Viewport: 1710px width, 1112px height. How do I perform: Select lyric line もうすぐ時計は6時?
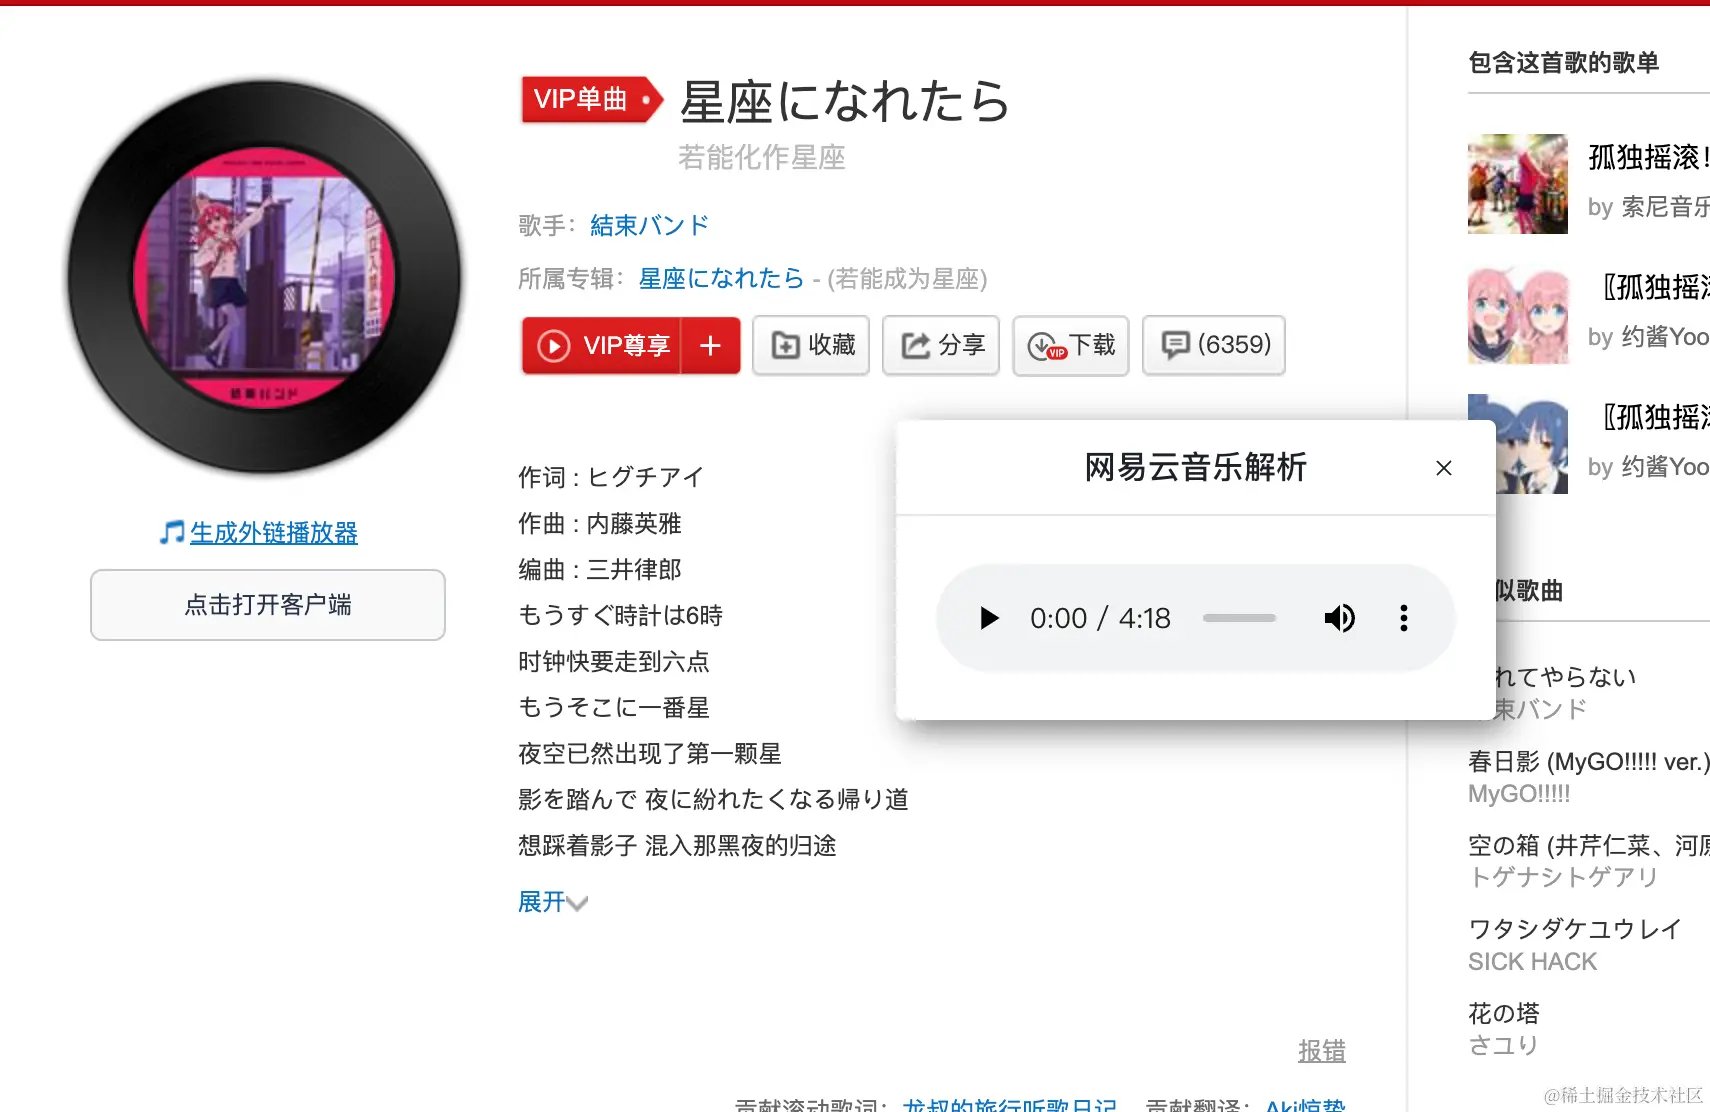click(620, 615)
